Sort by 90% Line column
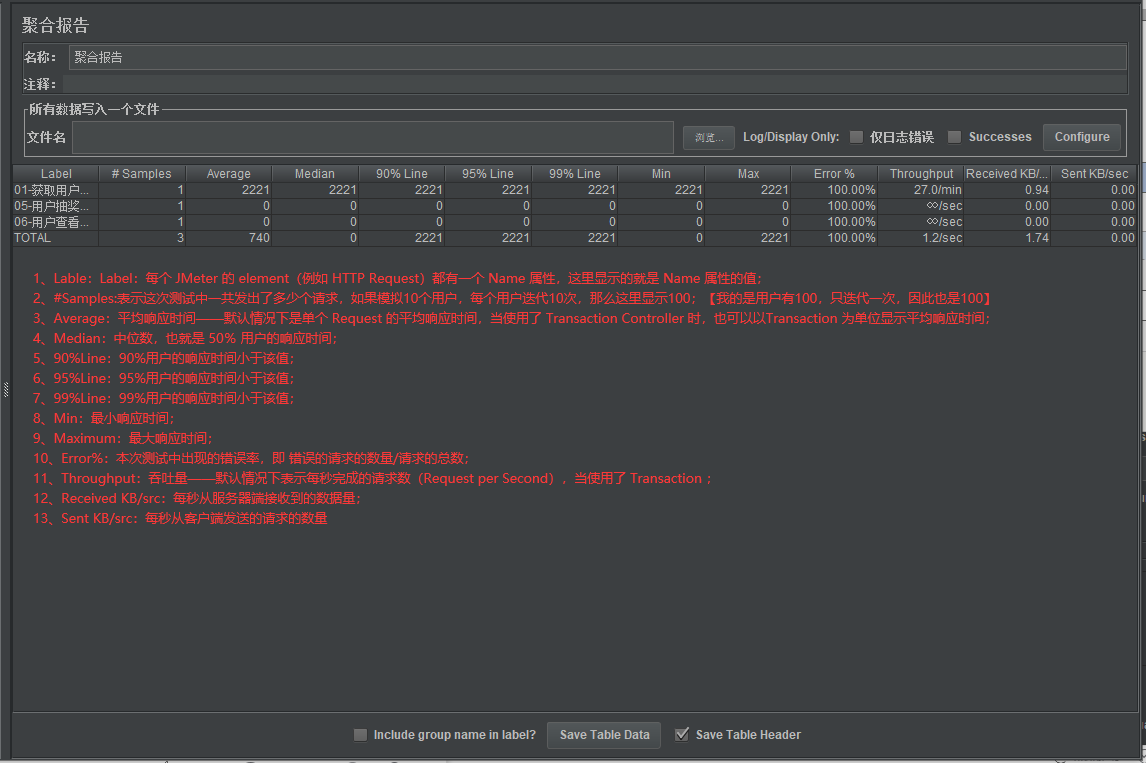Viewport: 1146px width, 763px height. point(402,174)
